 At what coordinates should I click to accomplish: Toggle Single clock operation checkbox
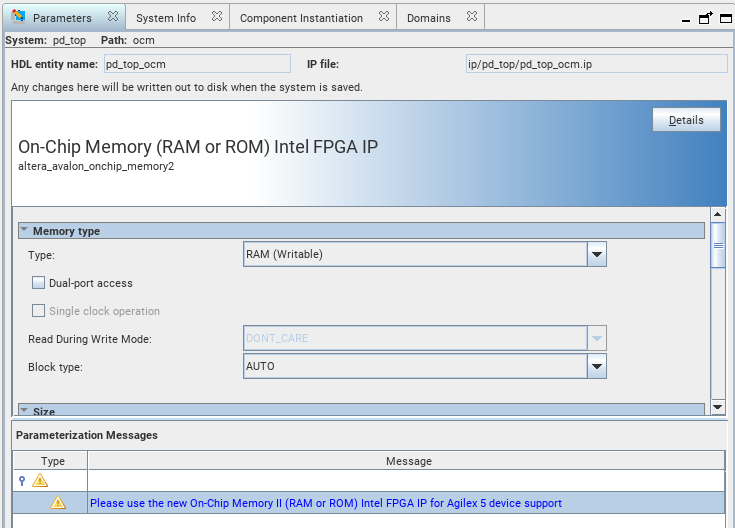click(x=38, y=311)
